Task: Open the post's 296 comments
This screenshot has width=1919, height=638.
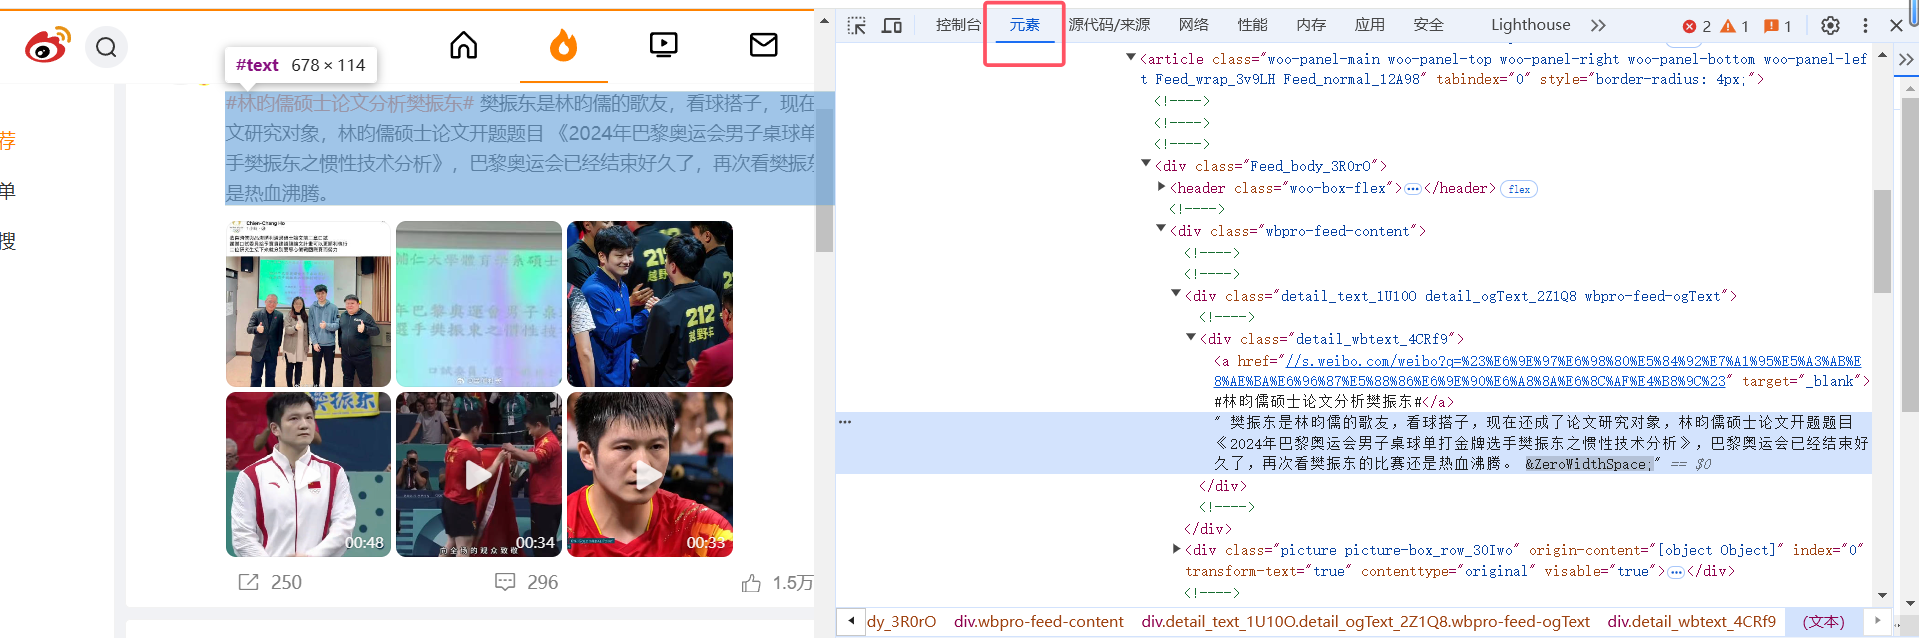Action: (505, 582)
